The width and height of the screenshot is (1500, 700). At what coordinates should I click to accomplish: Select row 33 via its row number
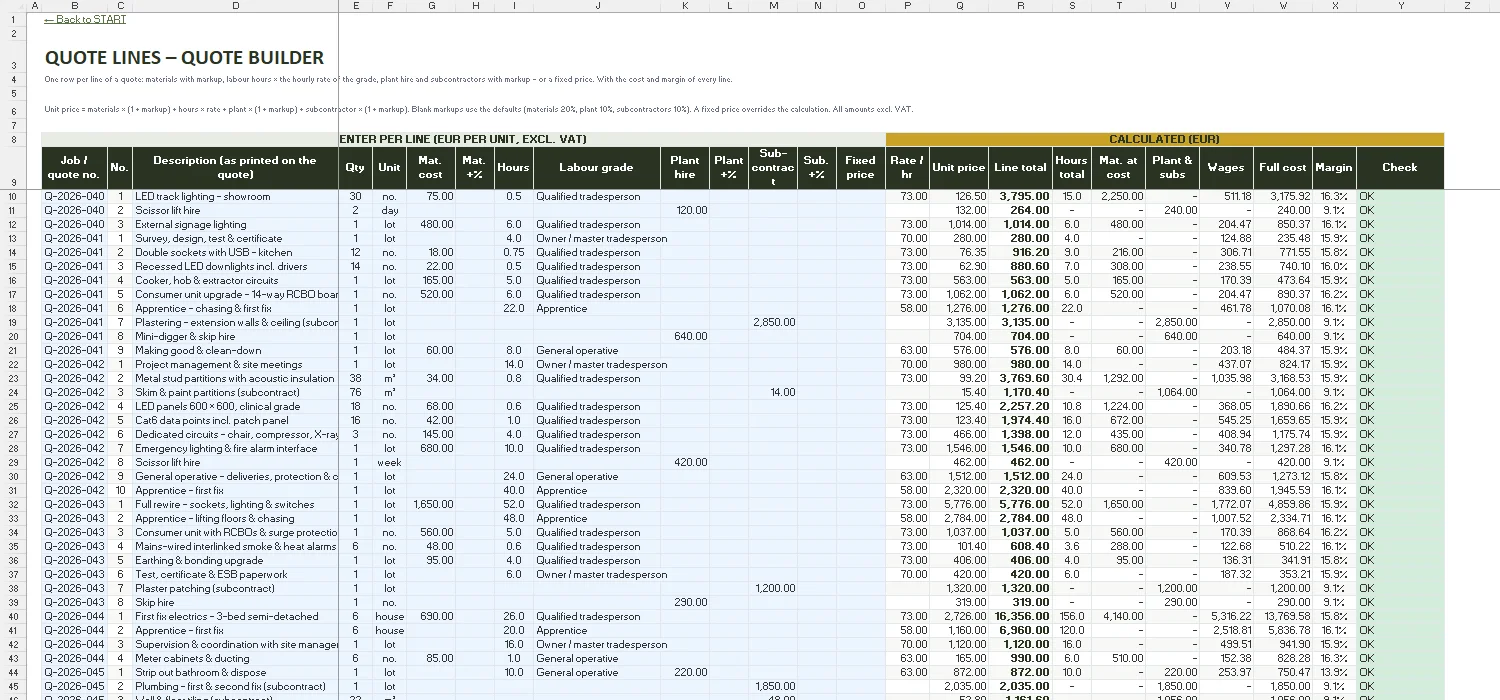pos(14,518)
